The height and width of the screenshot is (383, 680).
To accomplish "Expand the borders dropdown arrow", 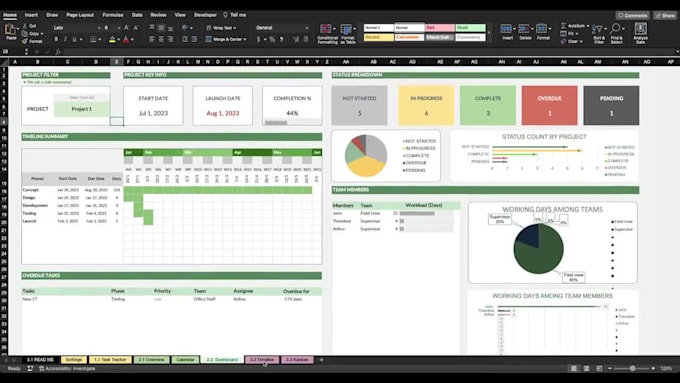I will tap(100, 39).
